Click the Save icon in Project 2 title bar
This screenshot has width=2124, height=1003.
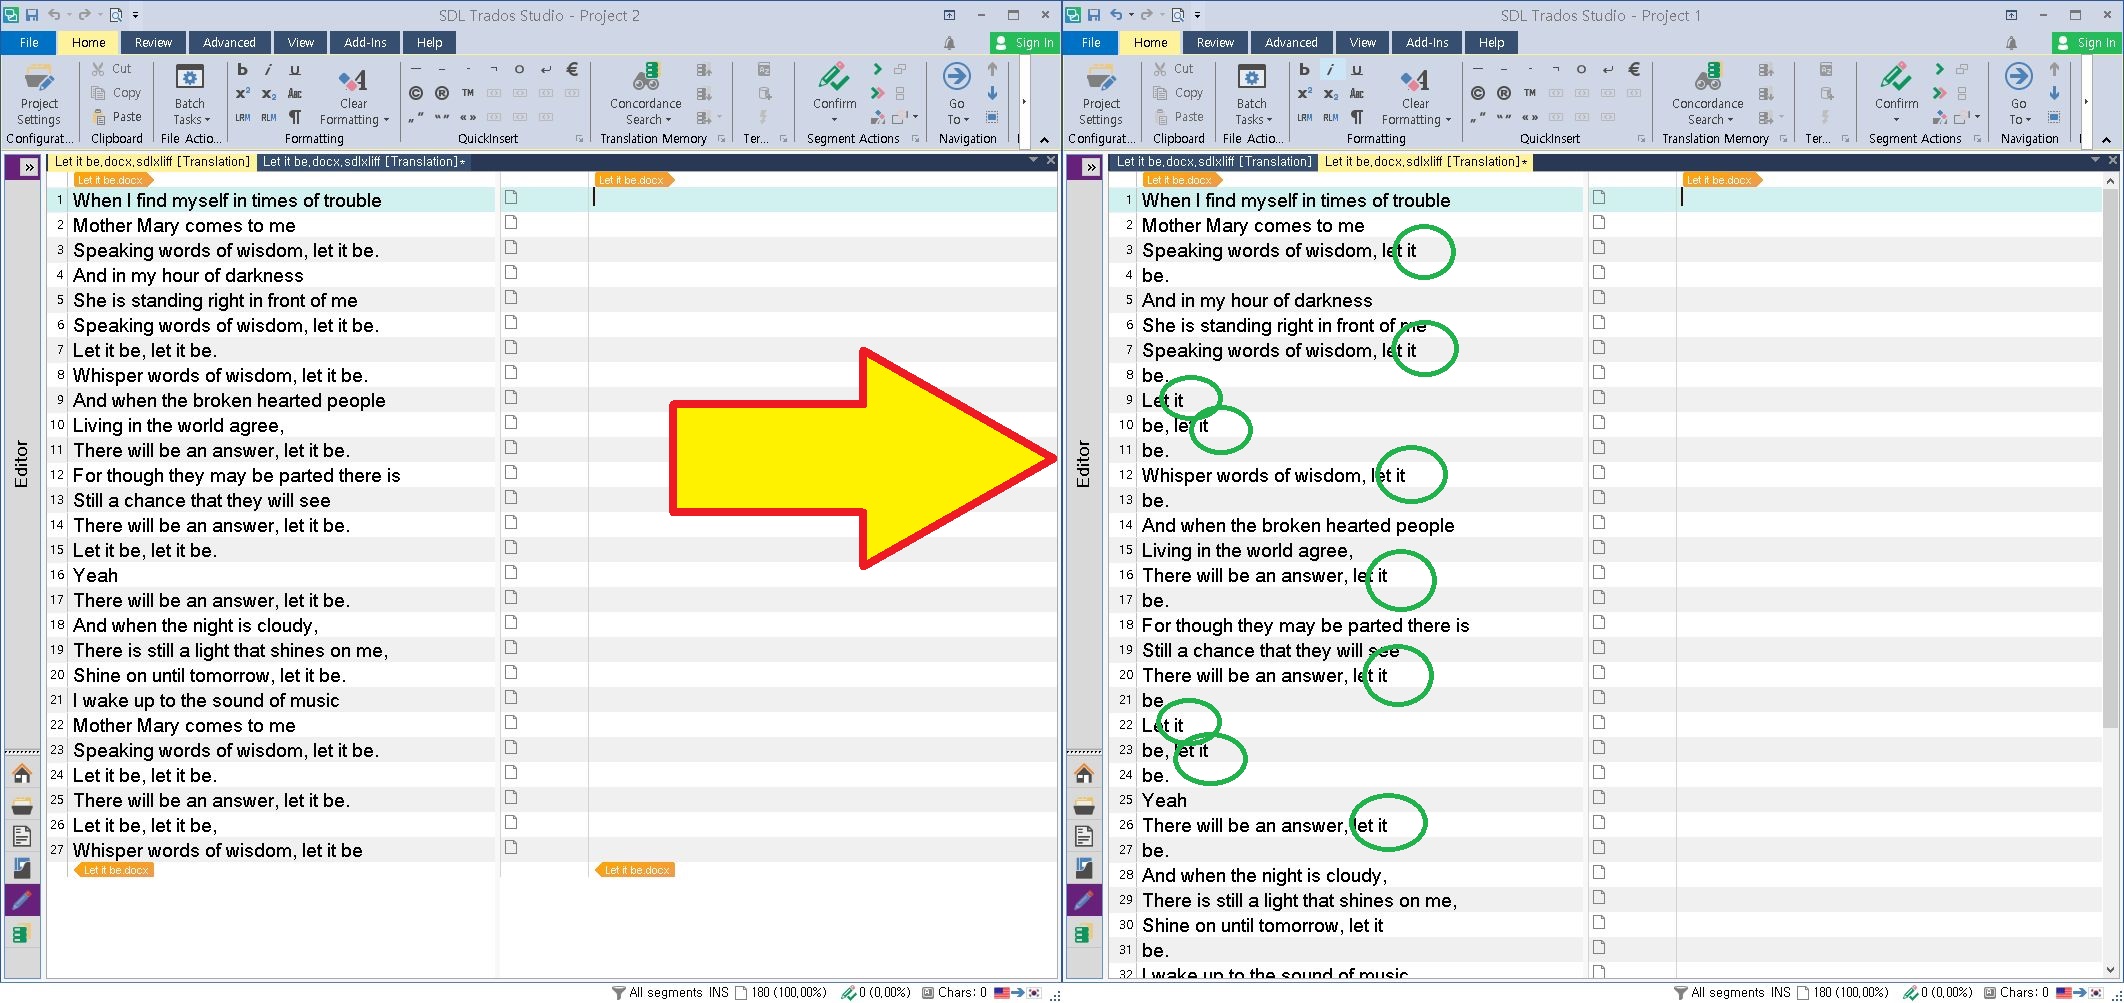point(32,15)
